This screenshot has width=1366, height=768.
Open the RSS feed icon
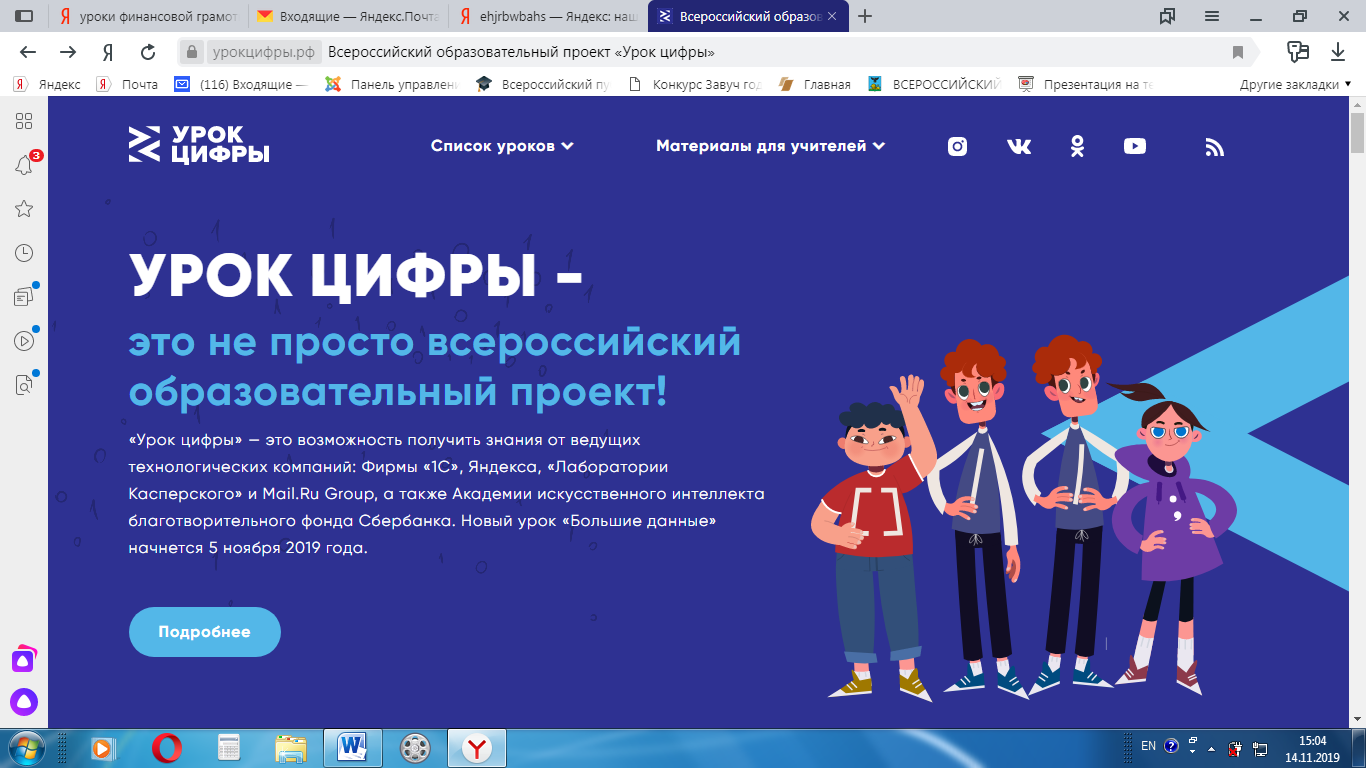[x=1215, y=147]
